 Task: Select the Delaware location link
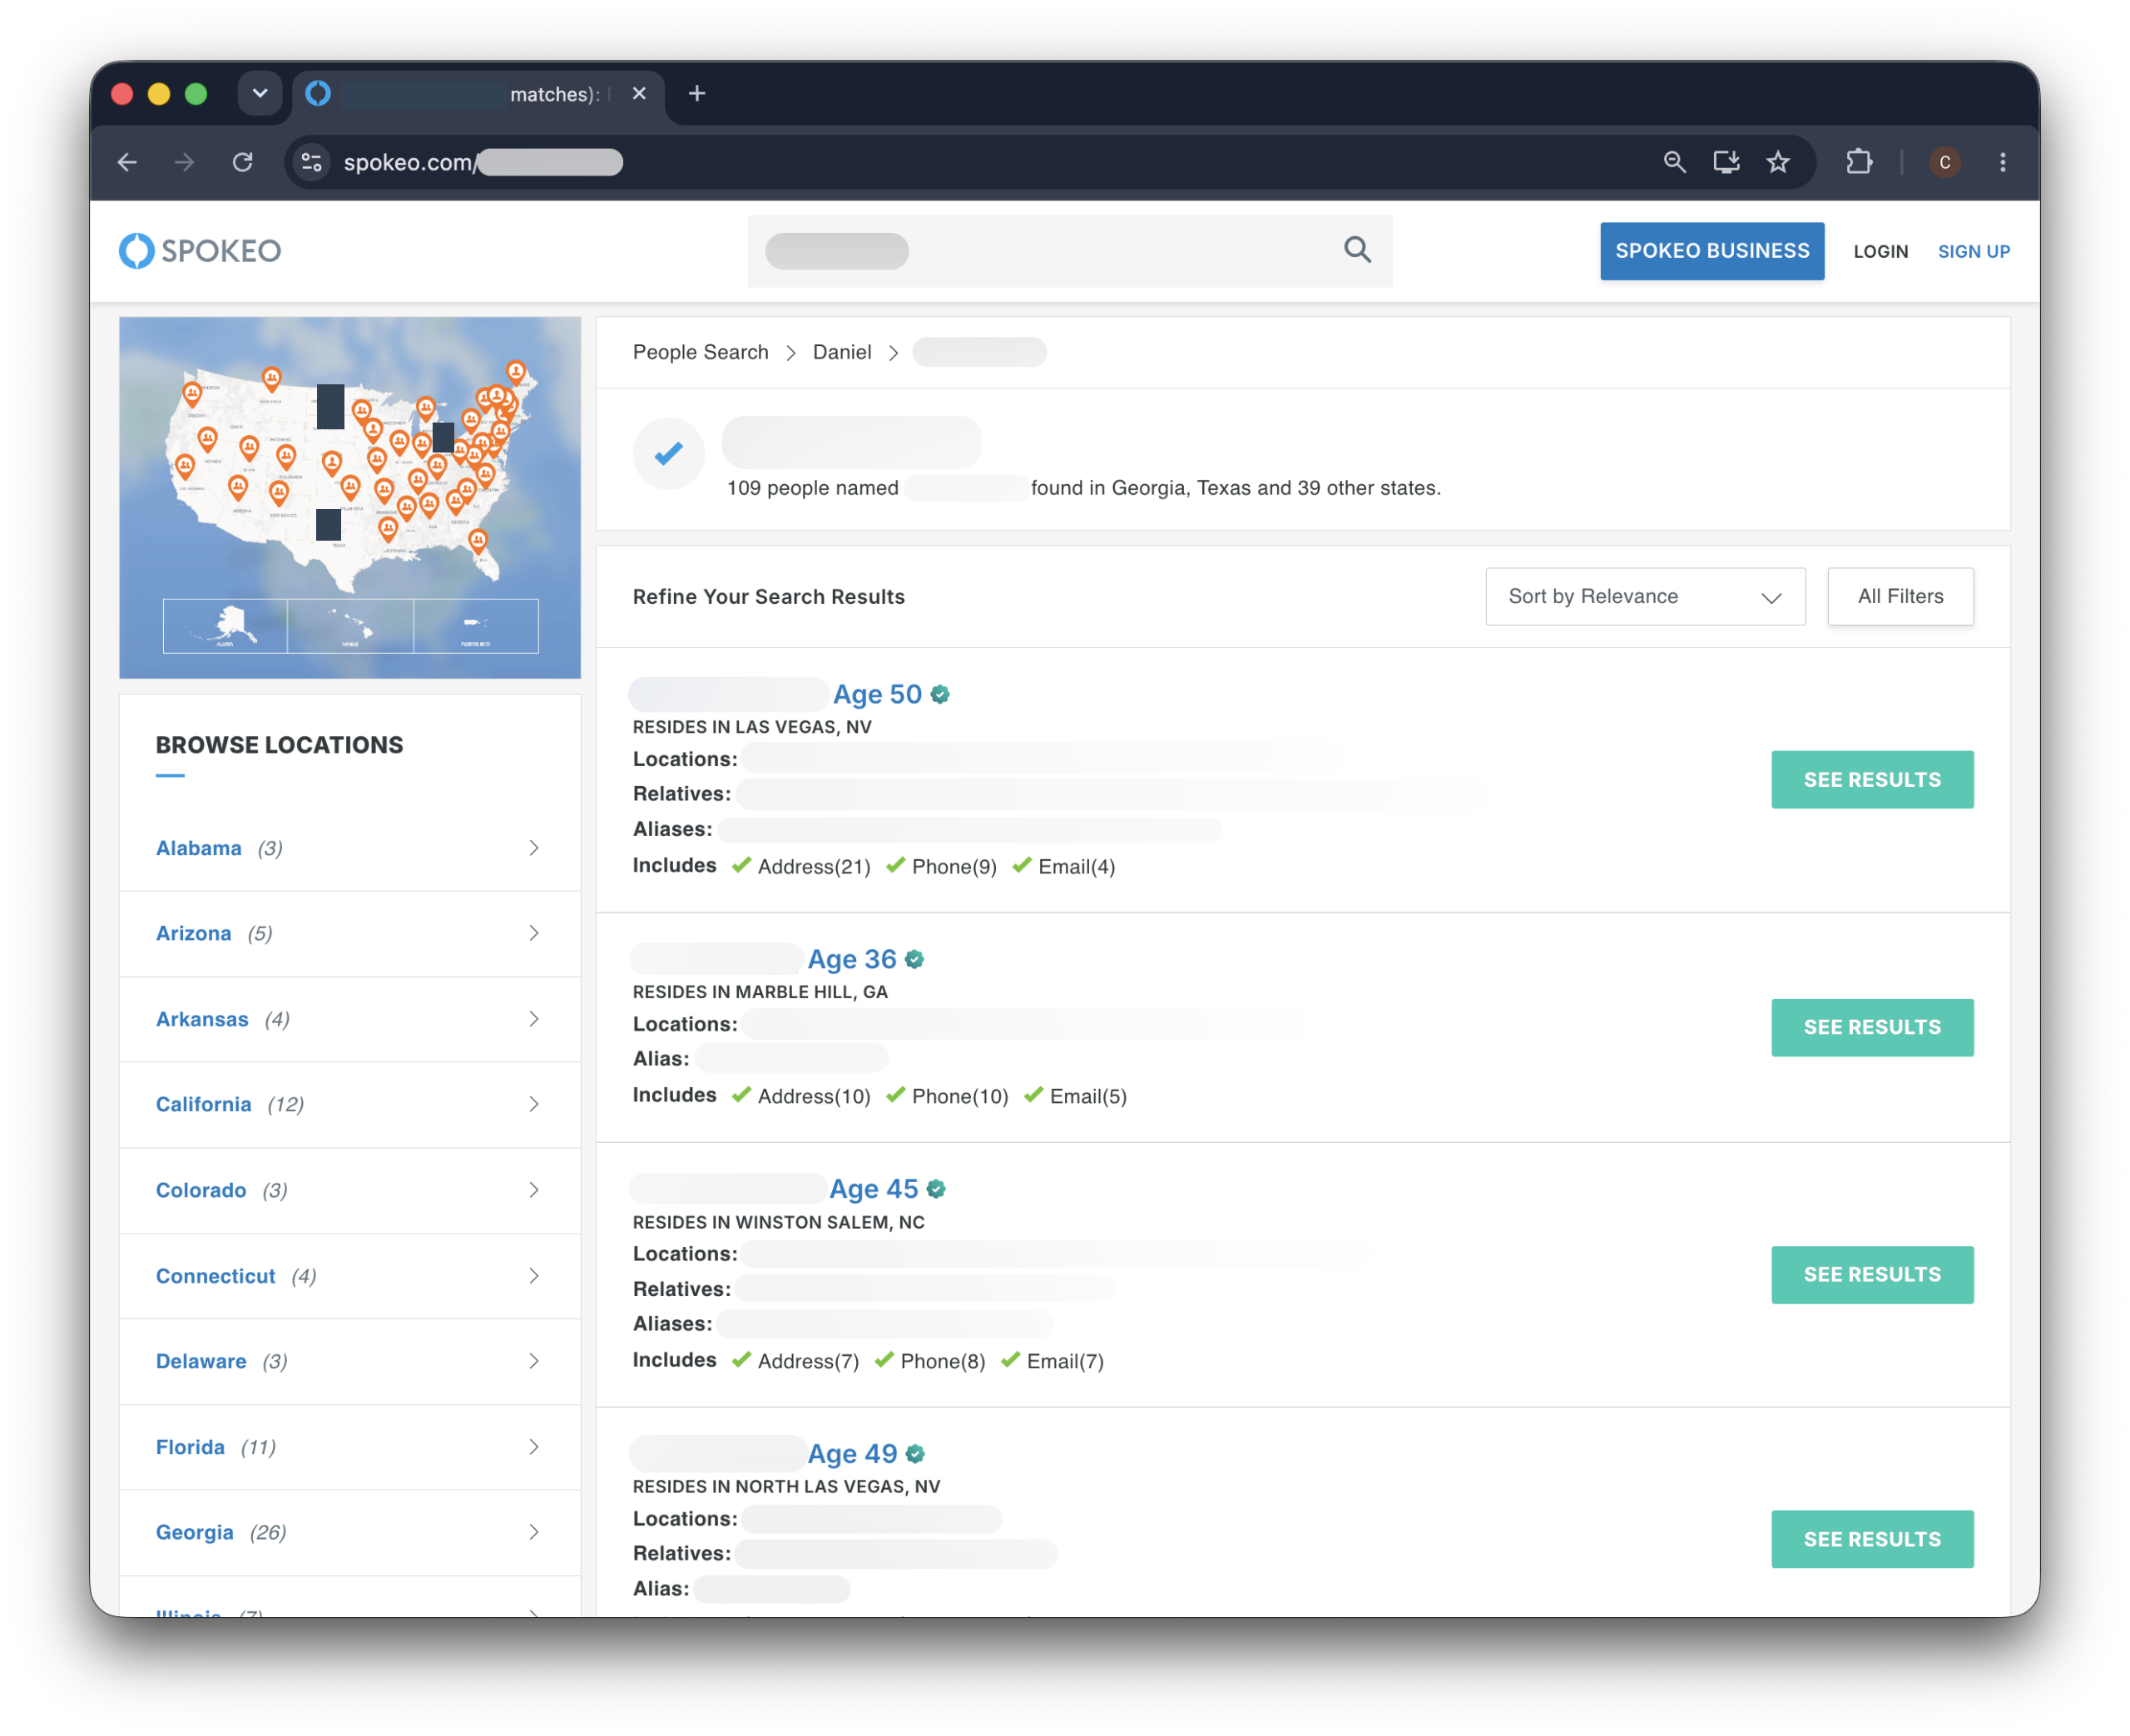(x=201, y=1361)
